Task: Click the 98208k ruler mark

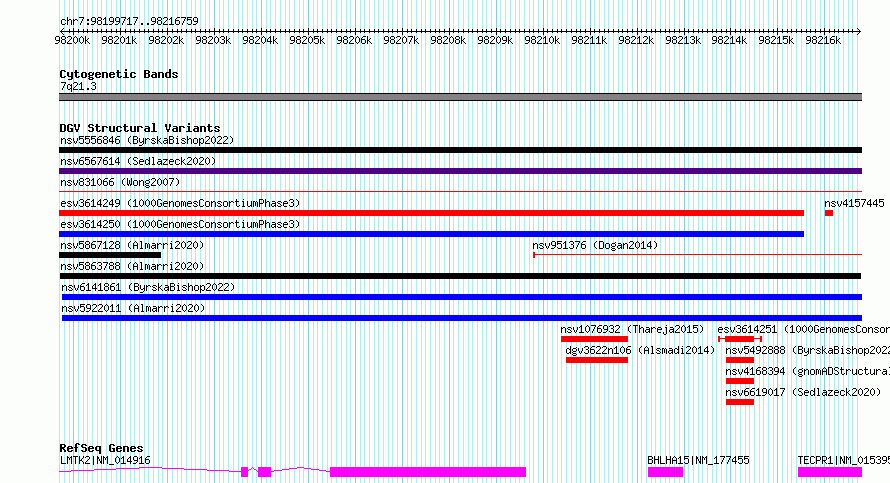Action: (x=448, y=40)
